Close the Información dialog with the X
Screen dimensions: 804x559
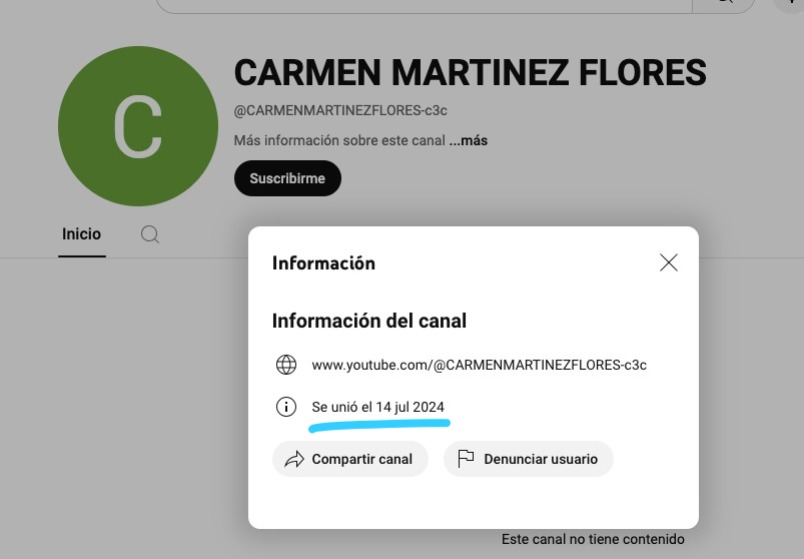(x=669, y=262)
